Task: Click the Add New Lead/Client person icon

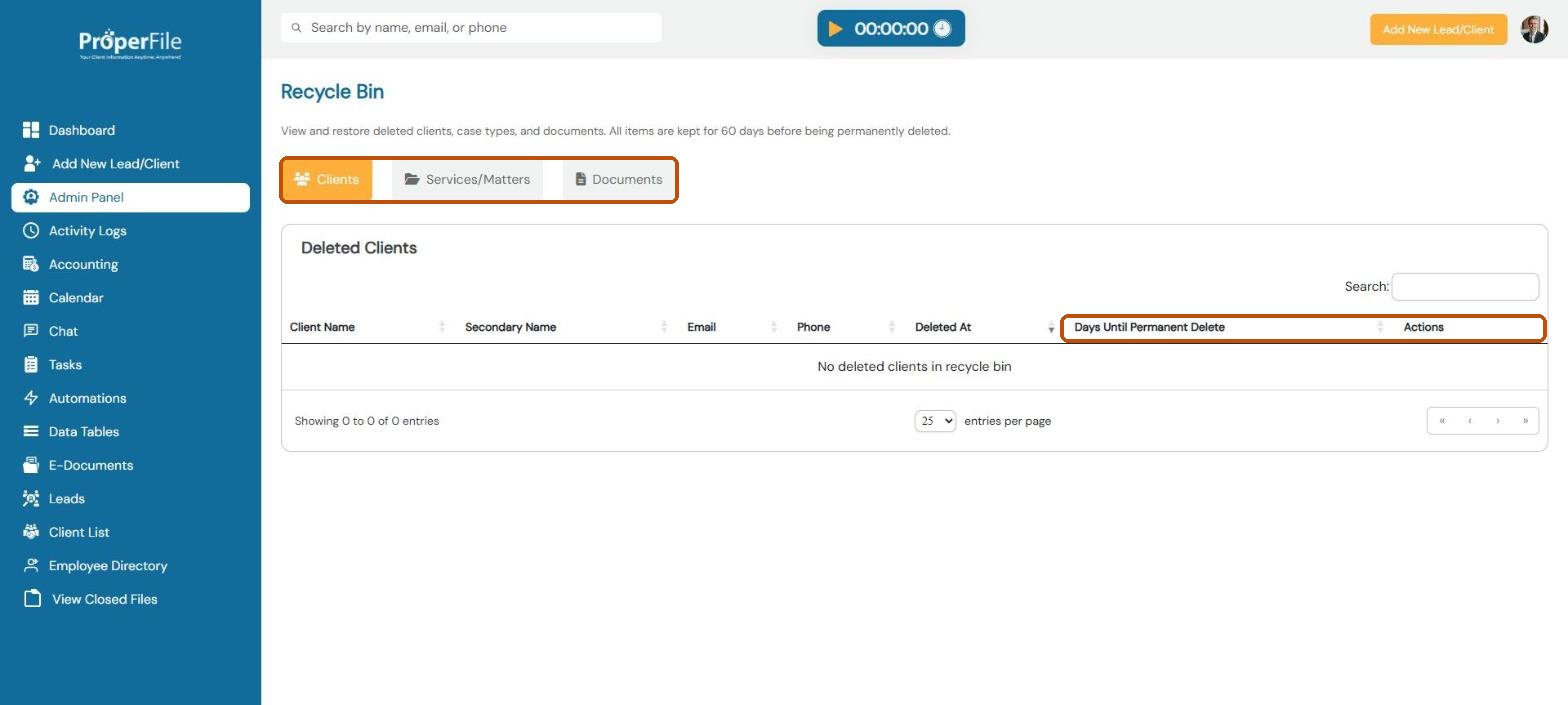Action: pos(32,164)
